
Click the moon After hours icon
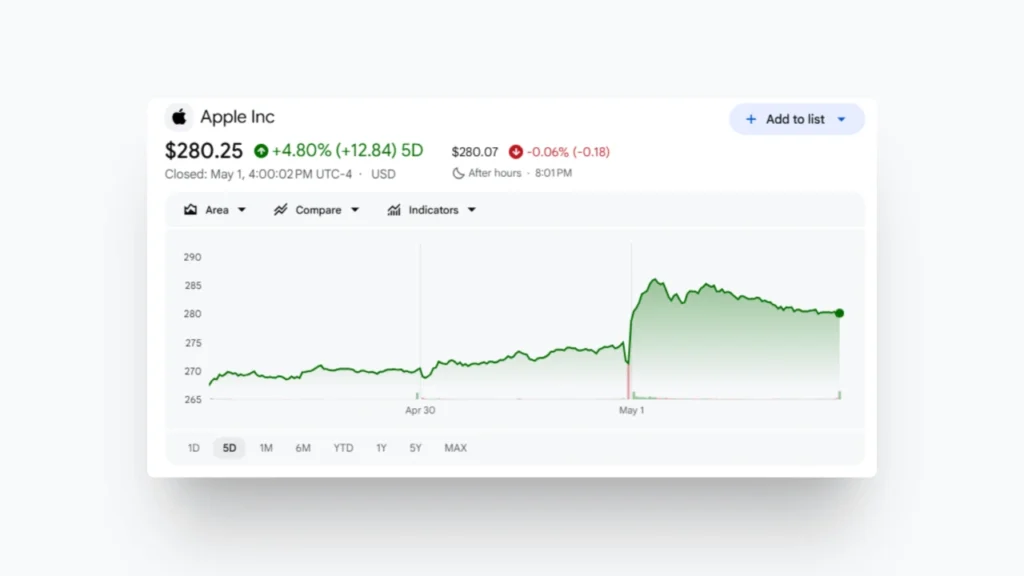458,173
